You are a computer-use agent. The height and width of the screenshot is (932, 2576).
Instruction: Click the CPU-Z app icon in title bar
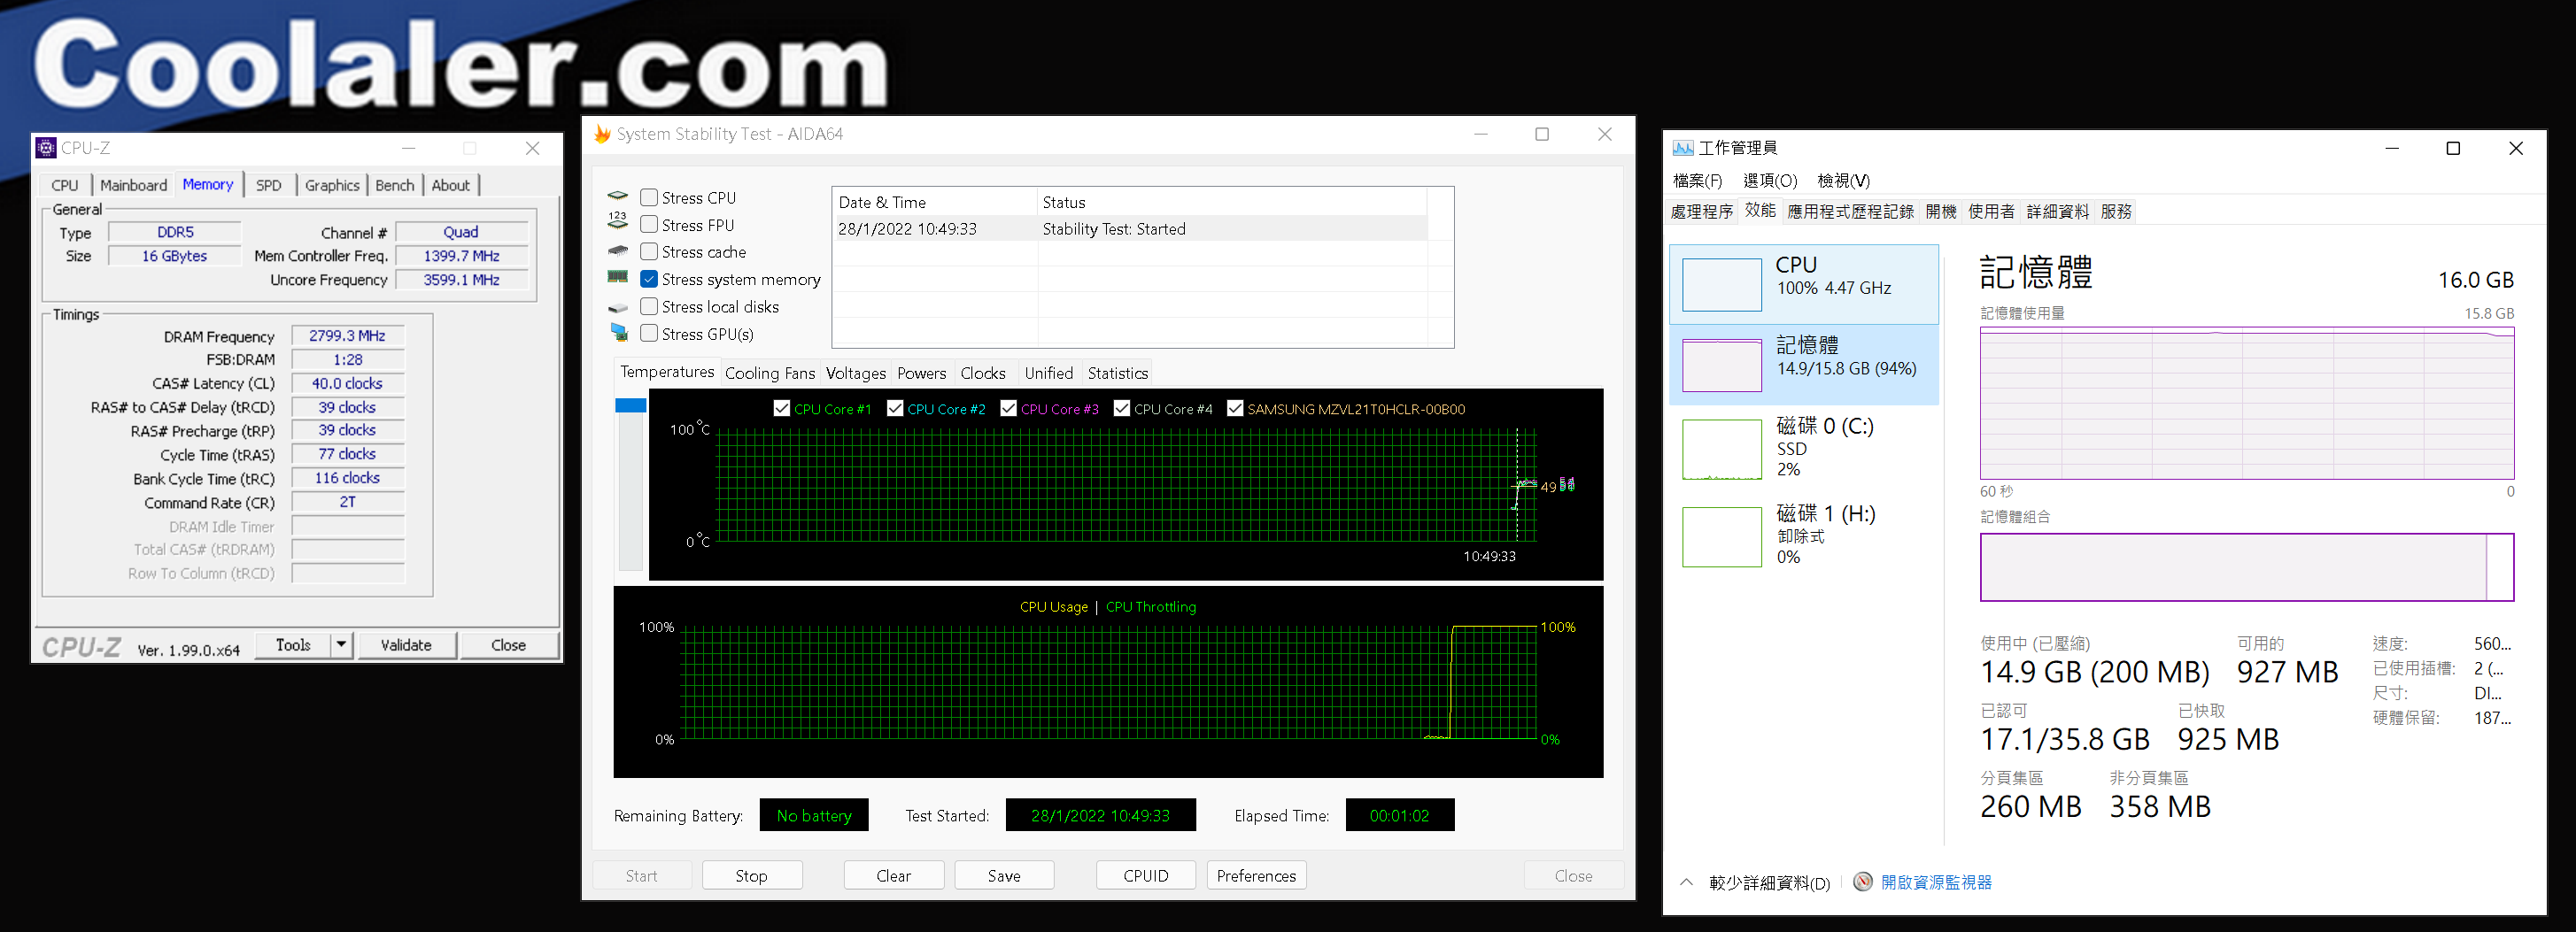[x=46, y=148]
